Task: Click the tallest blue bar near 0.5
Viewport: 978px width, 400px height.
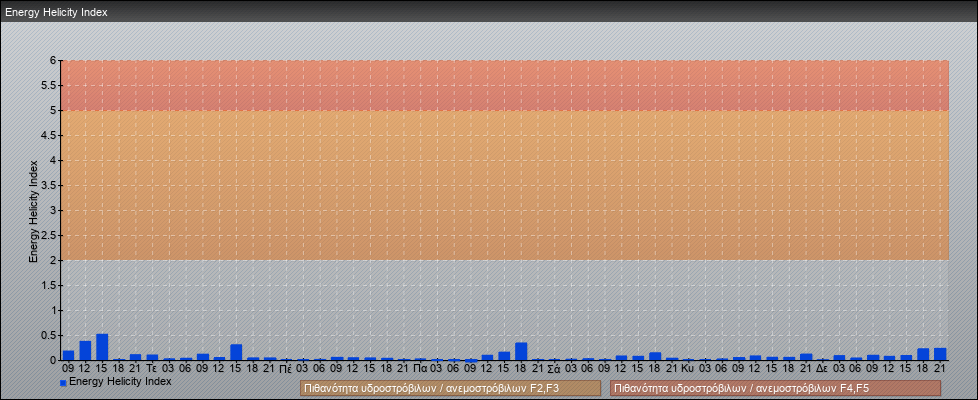Action: (102, 347)
